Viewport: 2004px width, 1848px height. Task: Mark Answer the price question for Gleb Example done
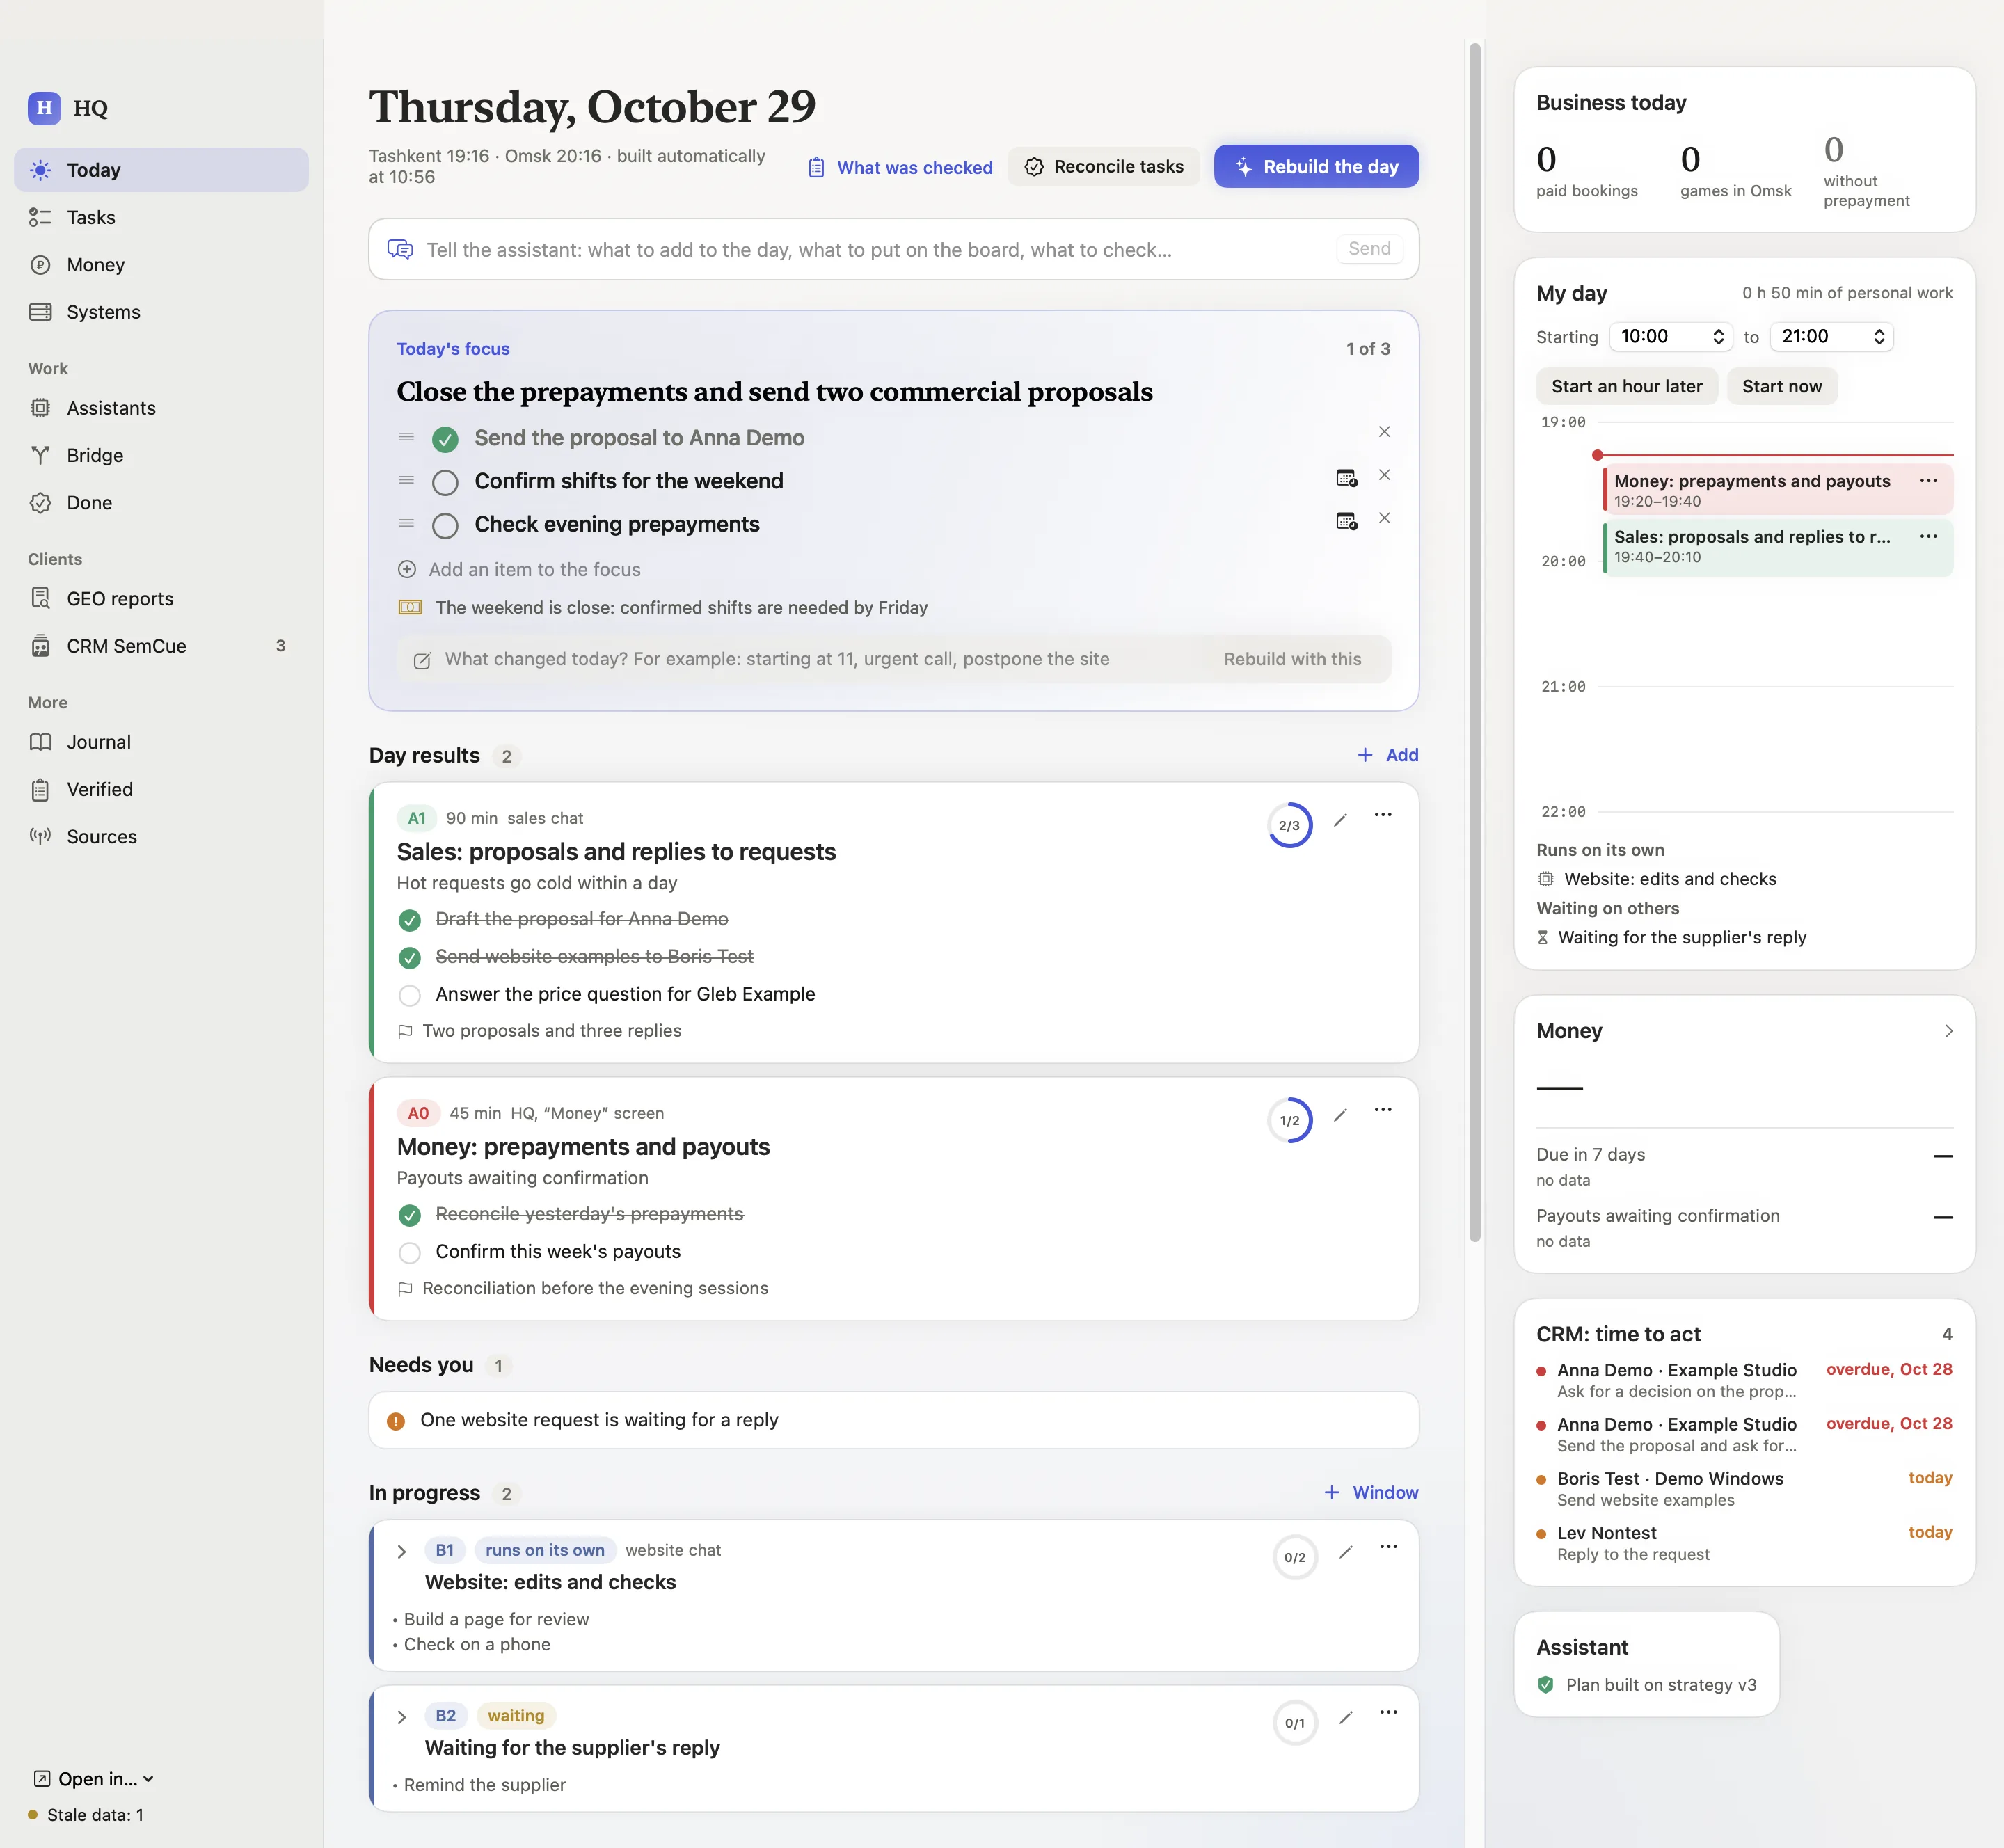pyautogui.click(x=409, y=996)
